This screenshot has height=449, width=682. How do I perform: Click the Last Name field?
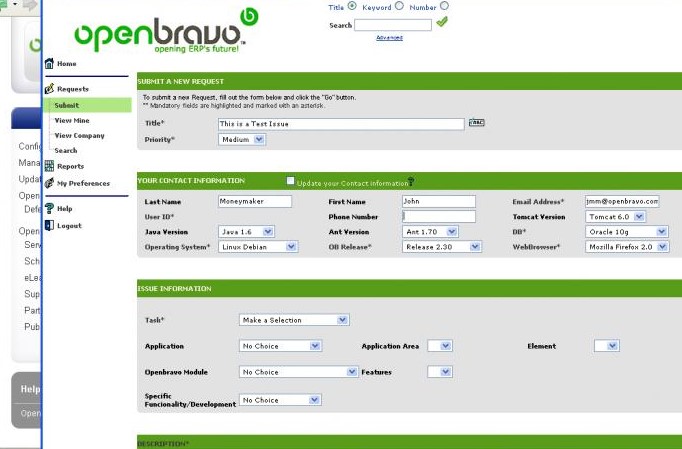coord(255,201)
